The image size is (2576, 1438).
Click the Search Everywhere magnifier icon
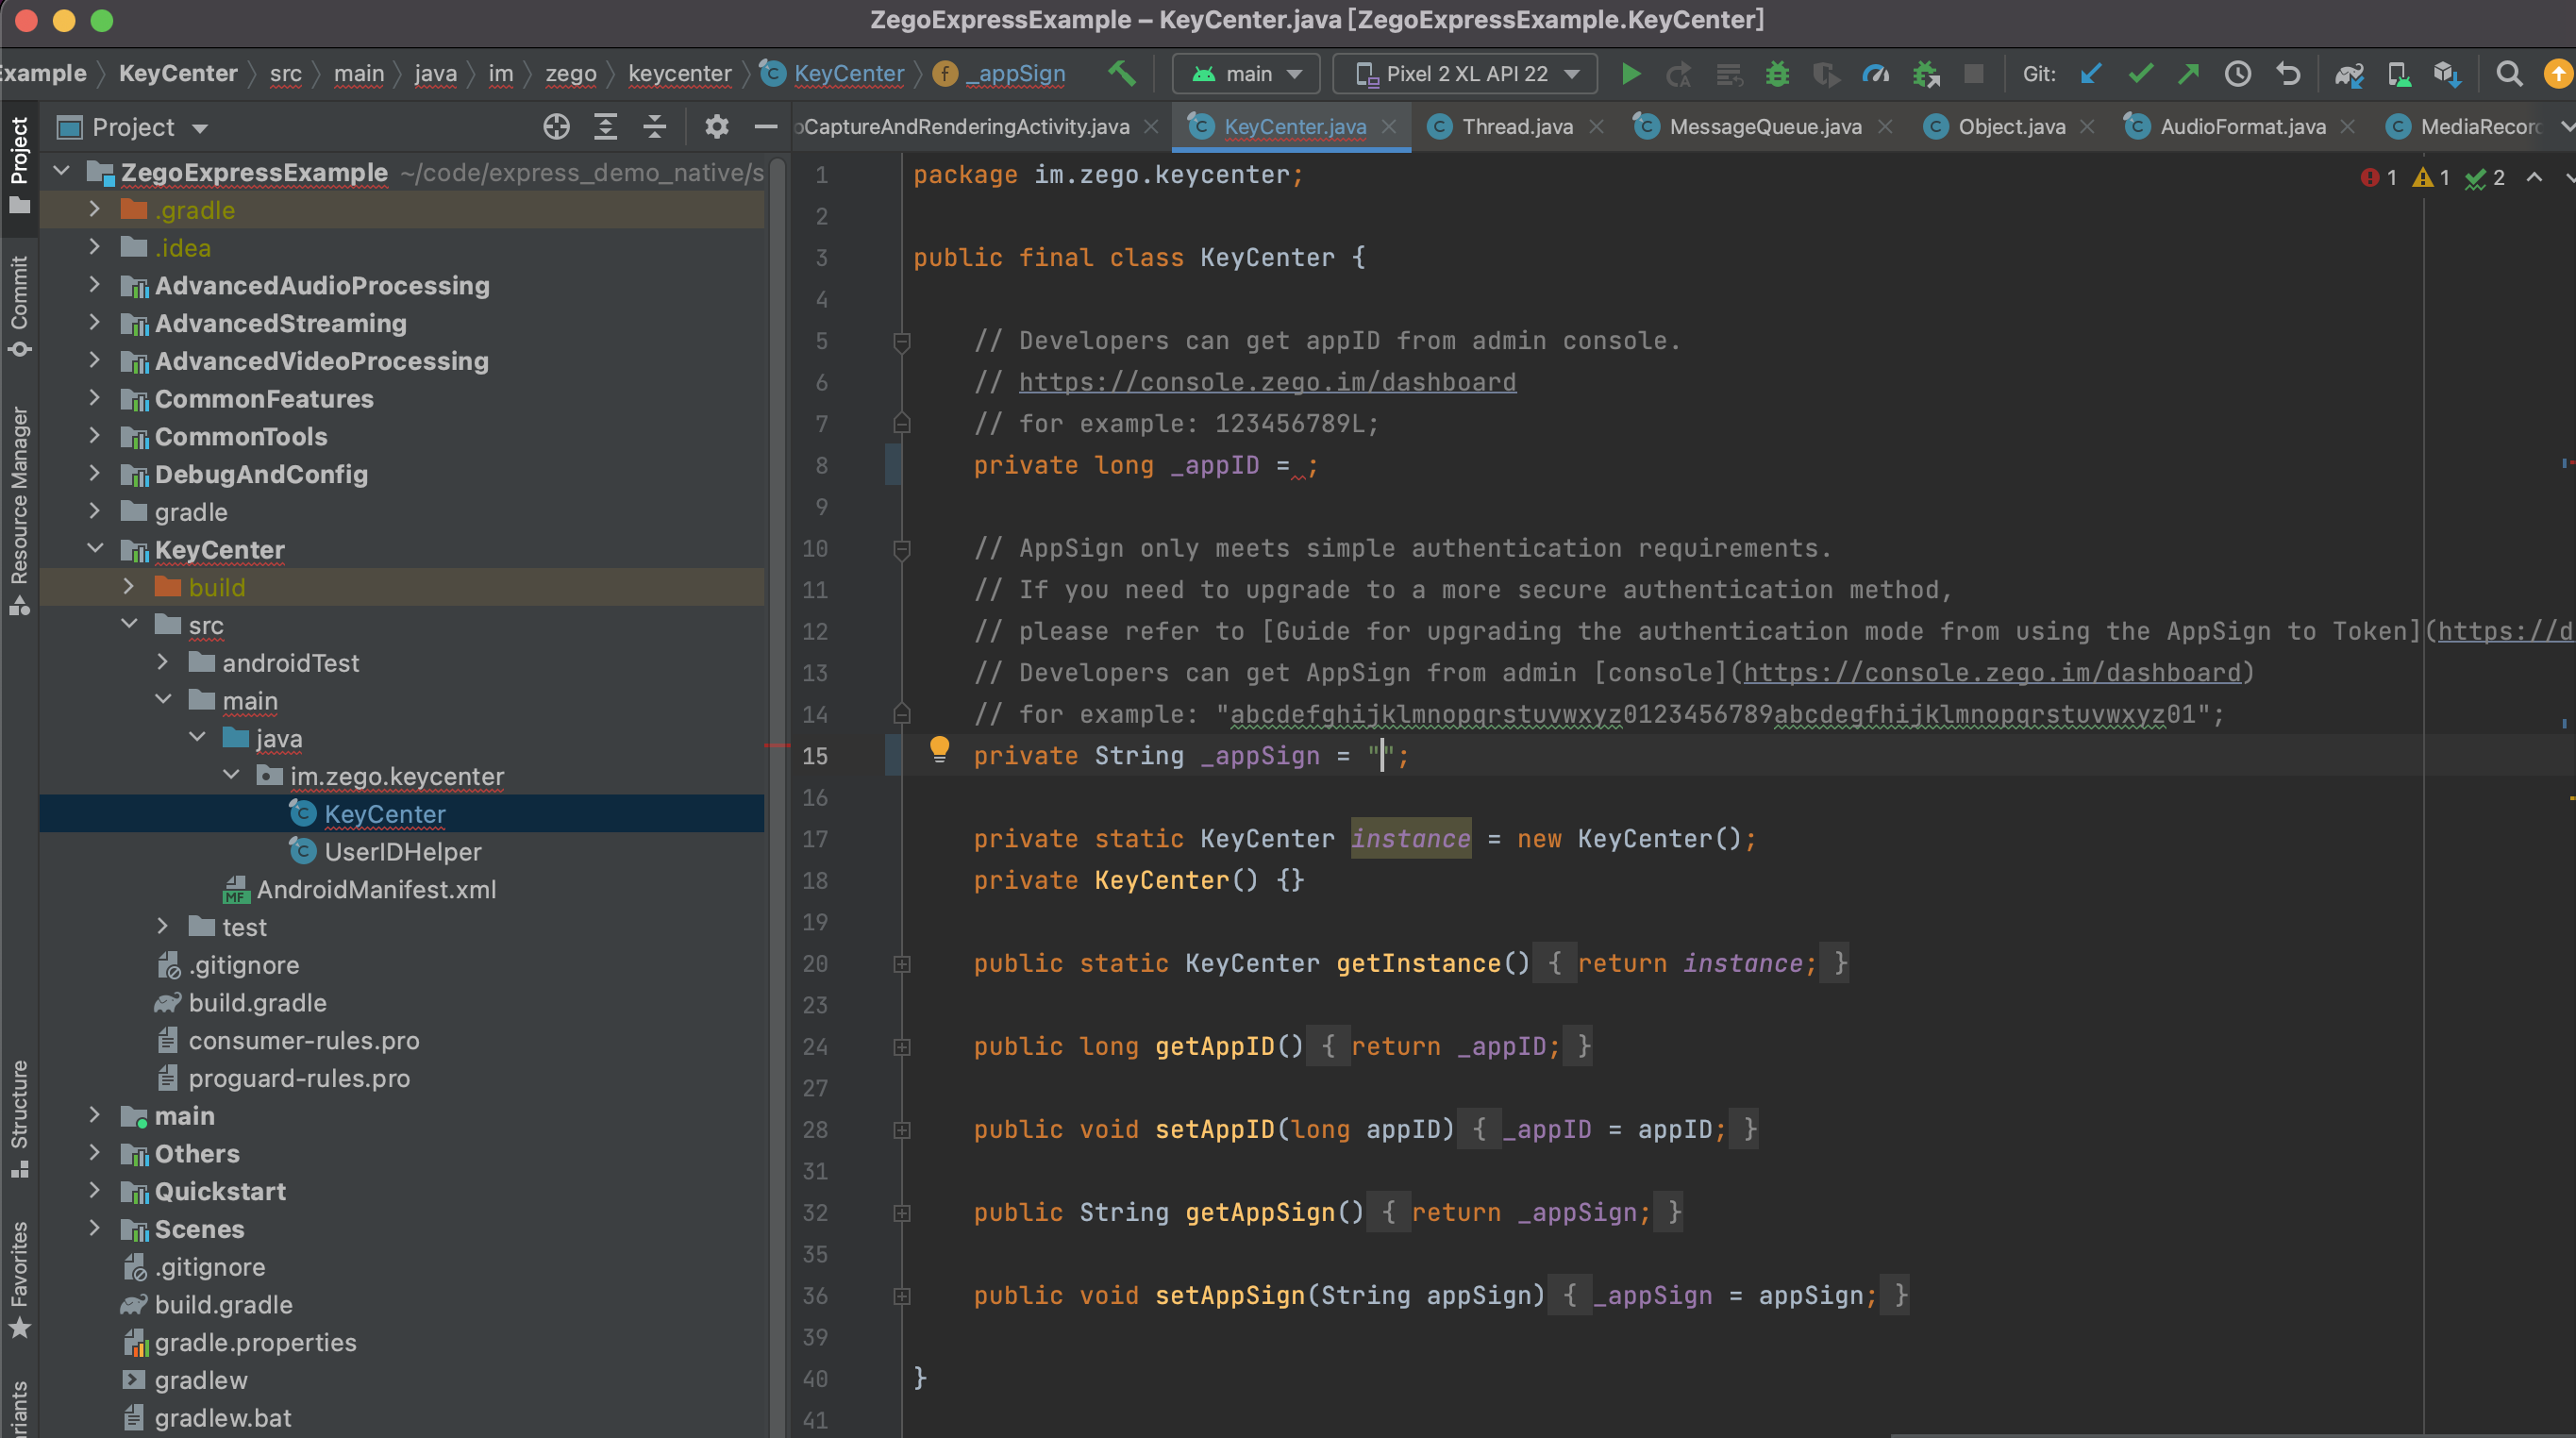pyautogui.click(x=2508, y=74)
